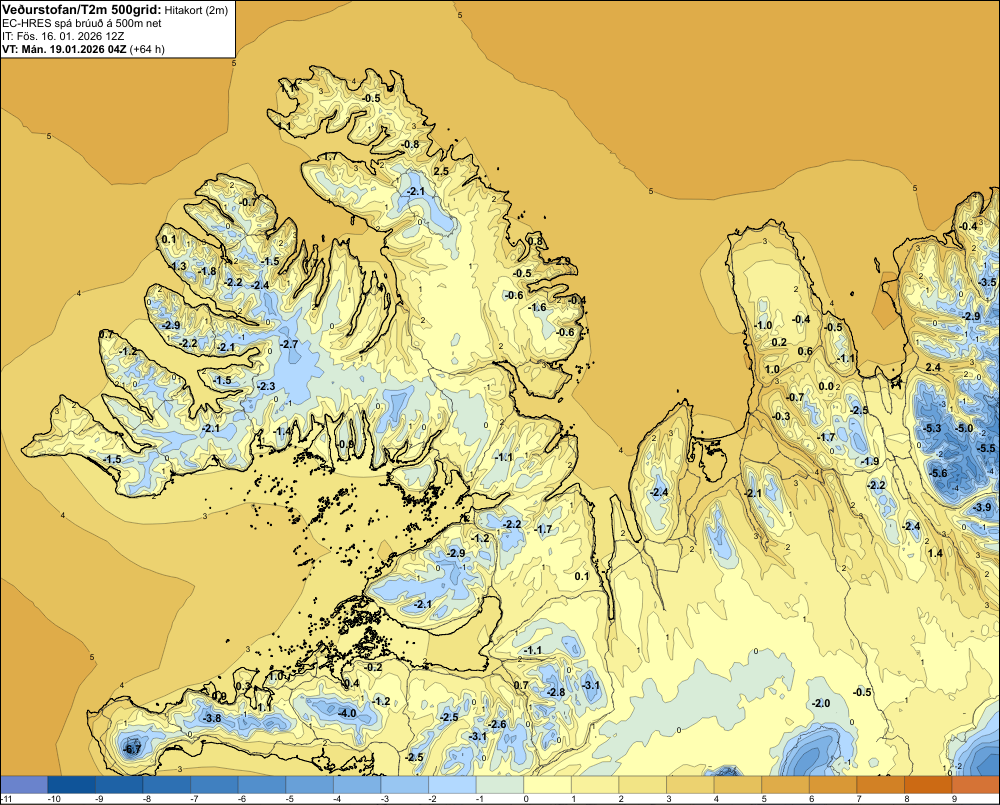Click legend swatch between 5 and 6
Screen dimensions: 1000x805
pos(786,784)
